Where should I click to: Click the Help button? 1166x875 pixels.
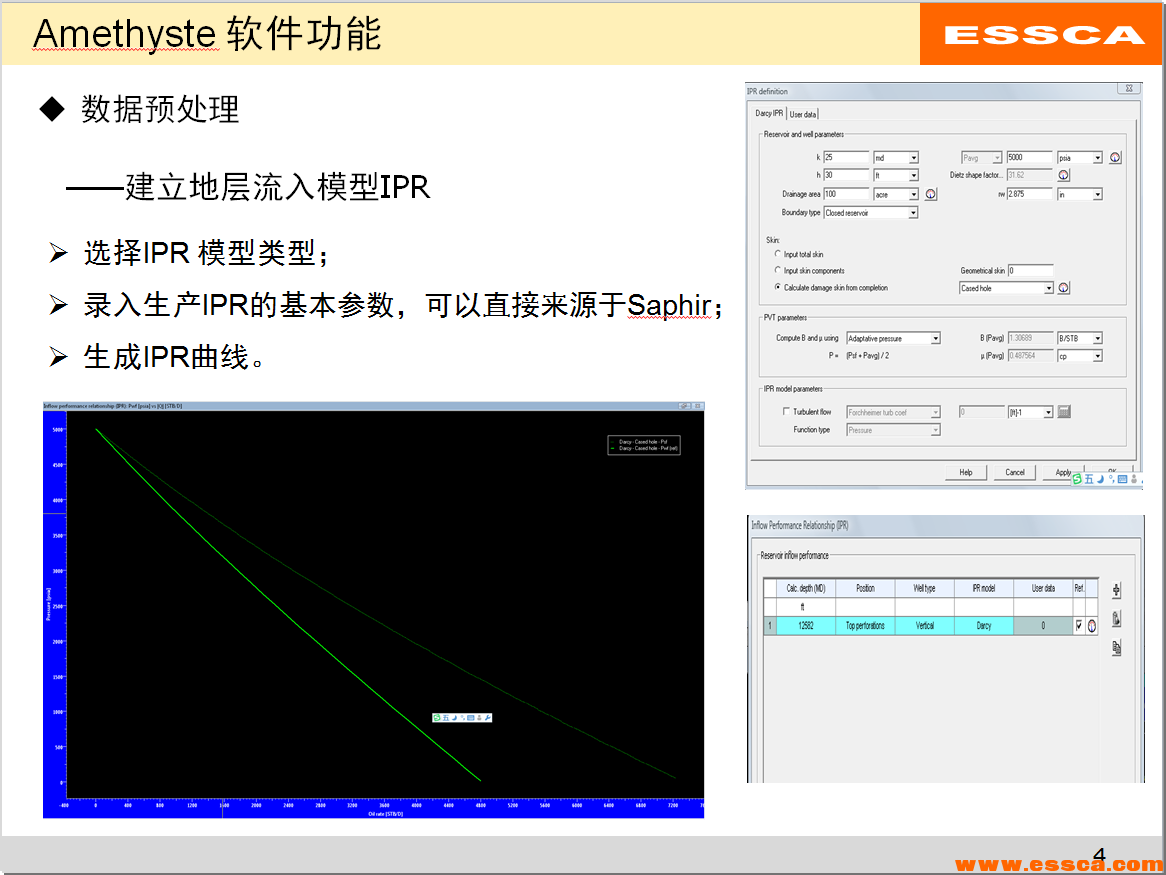pos(965,472)
